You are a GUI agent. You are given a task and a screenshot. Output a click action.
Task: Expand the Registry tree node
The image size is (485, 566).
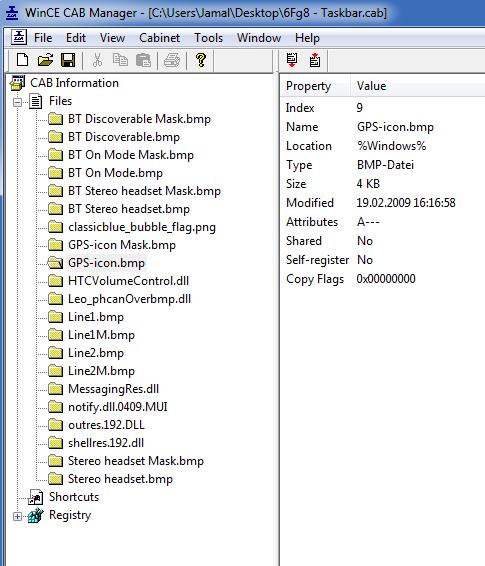tap(17, 517)
